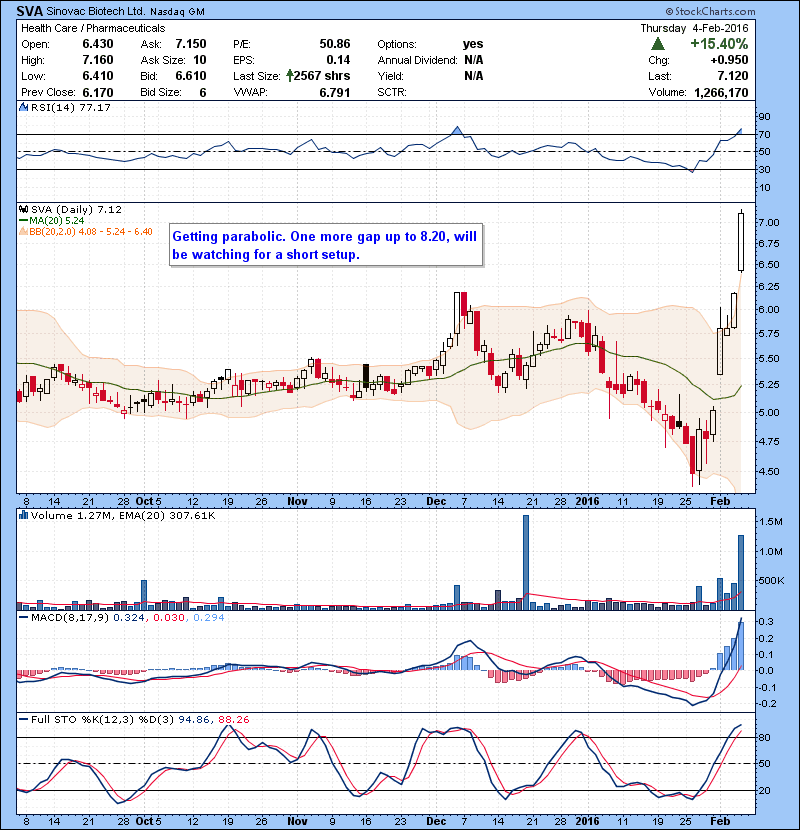Click the small up arrow beside 2567 shrs
This screenshot has height=830, width=800.
(289, 76)
